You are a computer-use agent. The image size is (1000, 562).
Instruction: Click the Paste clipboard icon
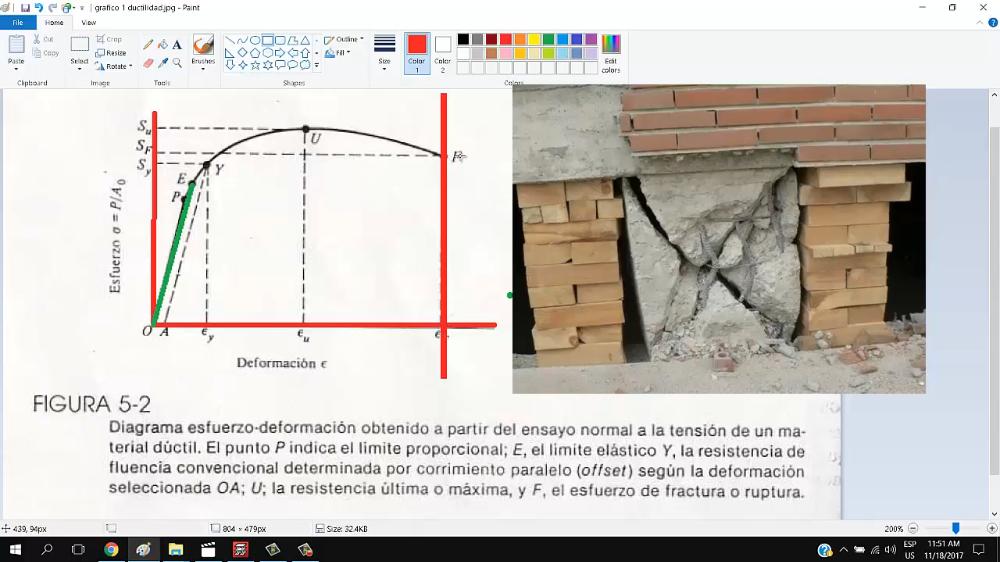pos(16,45)
